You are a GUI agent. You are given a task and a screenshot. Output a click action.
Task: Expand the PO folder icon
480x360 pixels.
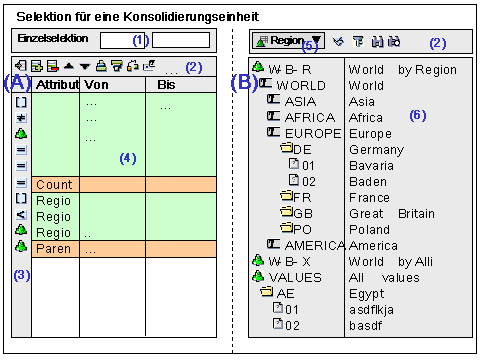(x=286, y=227)
